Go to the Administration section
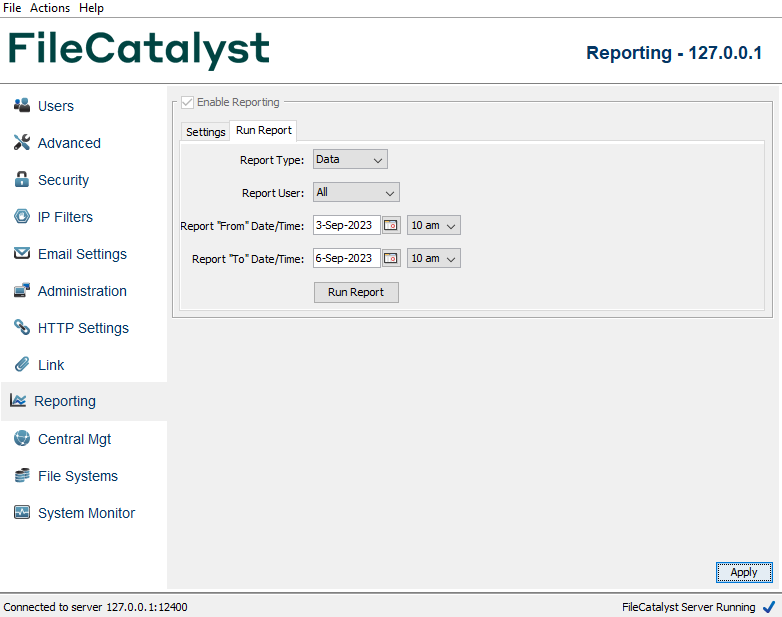 [x=82, y=291]
